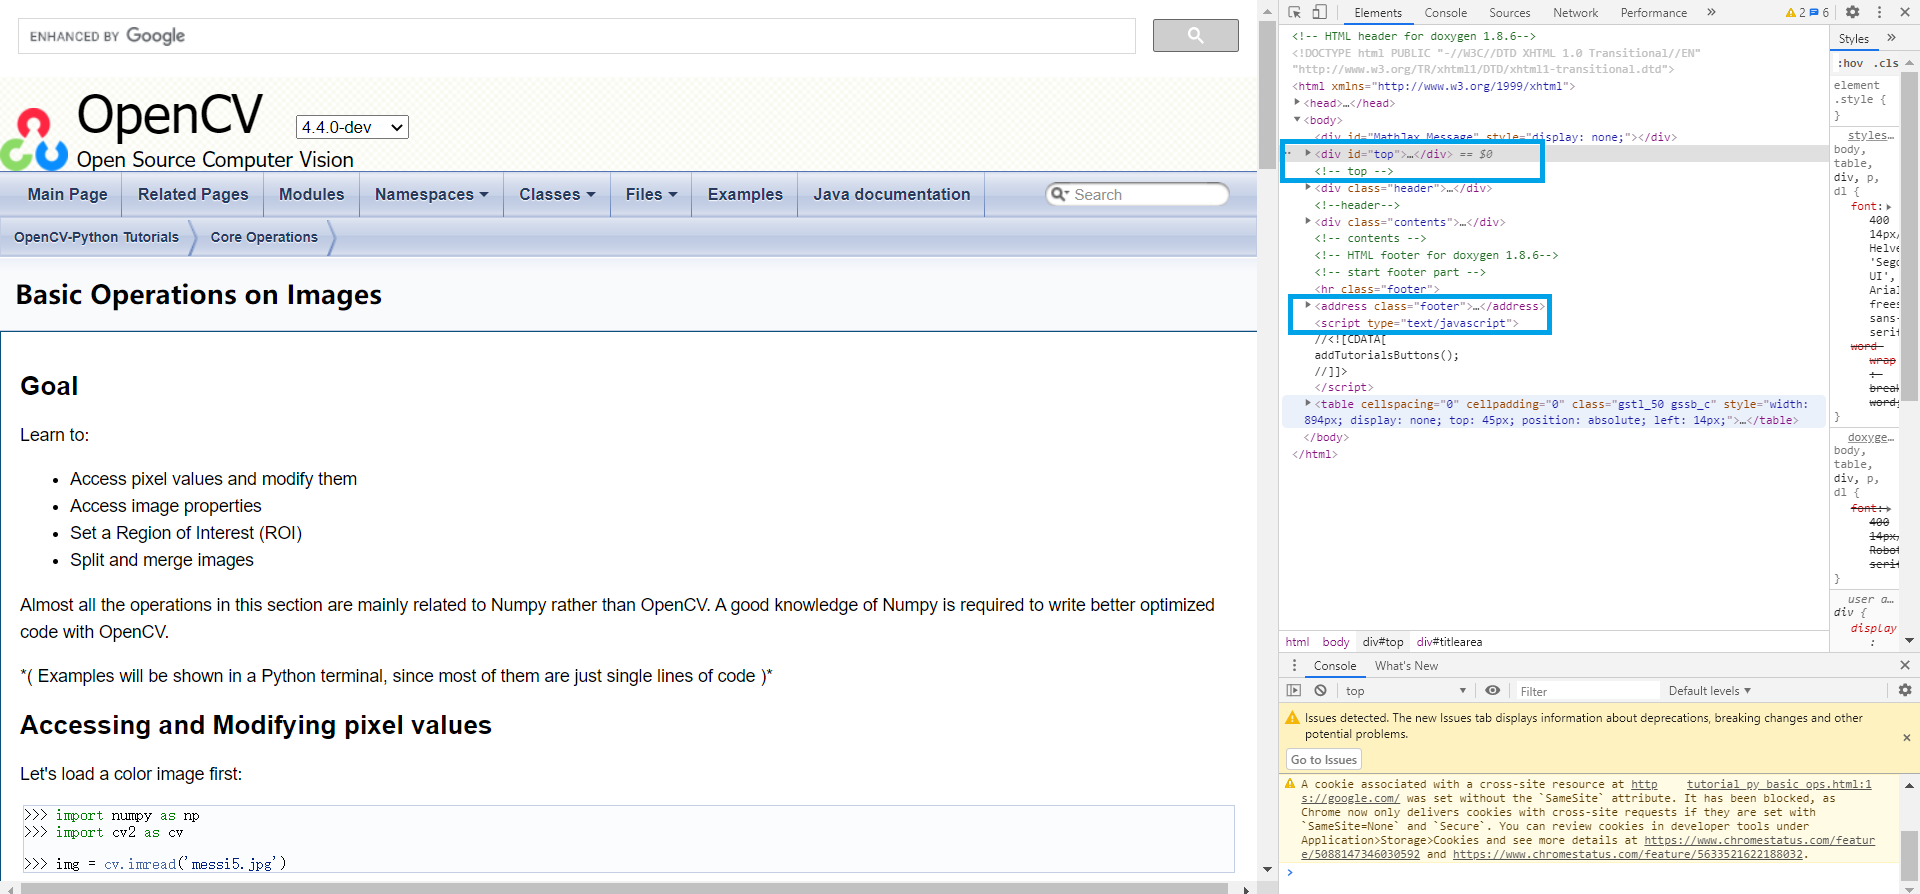
Task: Show the console sidebar
Action: 1294,690
